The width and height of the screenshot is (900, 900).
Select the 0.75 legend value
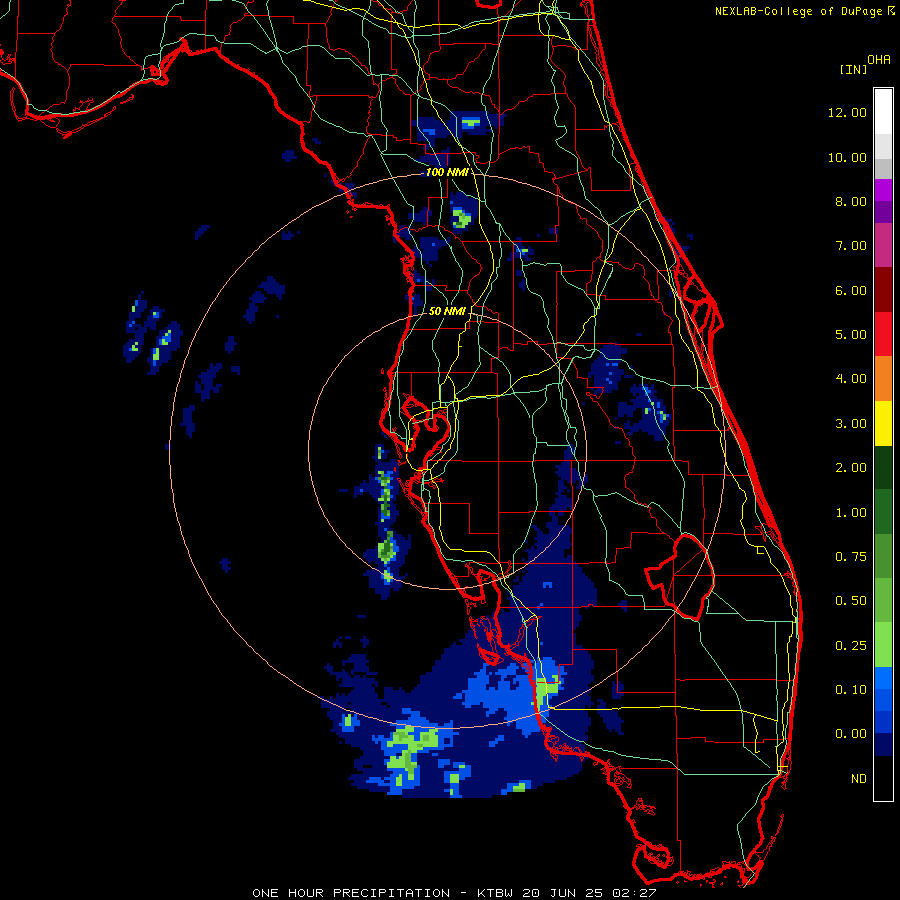click(x=851, y=557)
